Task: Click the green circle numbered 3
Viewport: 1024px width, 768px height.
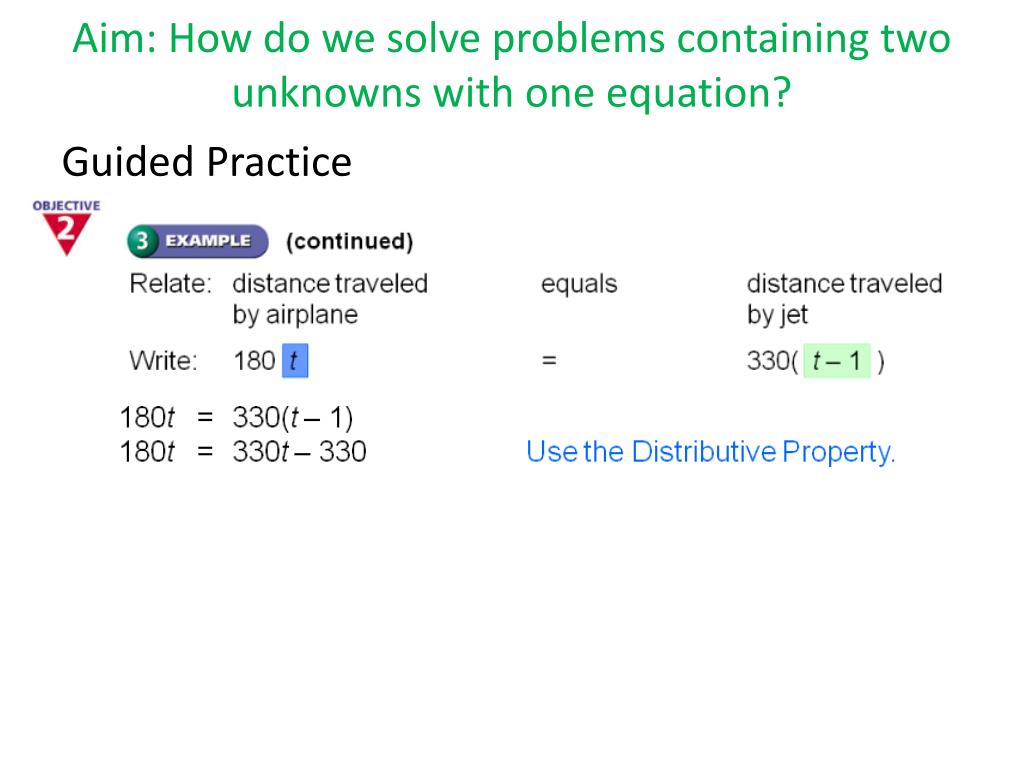Action: point(142,241)
